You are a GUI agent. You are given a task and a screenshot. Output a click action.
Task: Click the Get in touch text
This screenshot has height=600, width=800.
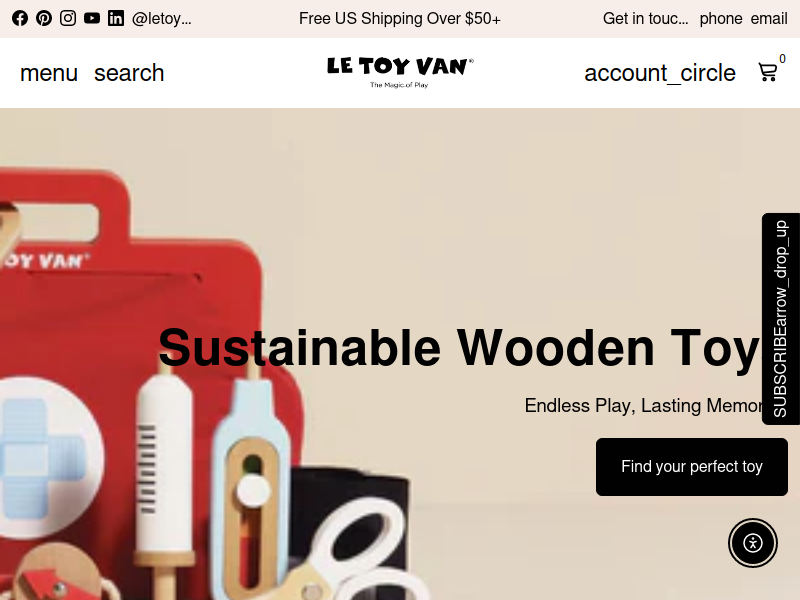click(645, 18)
